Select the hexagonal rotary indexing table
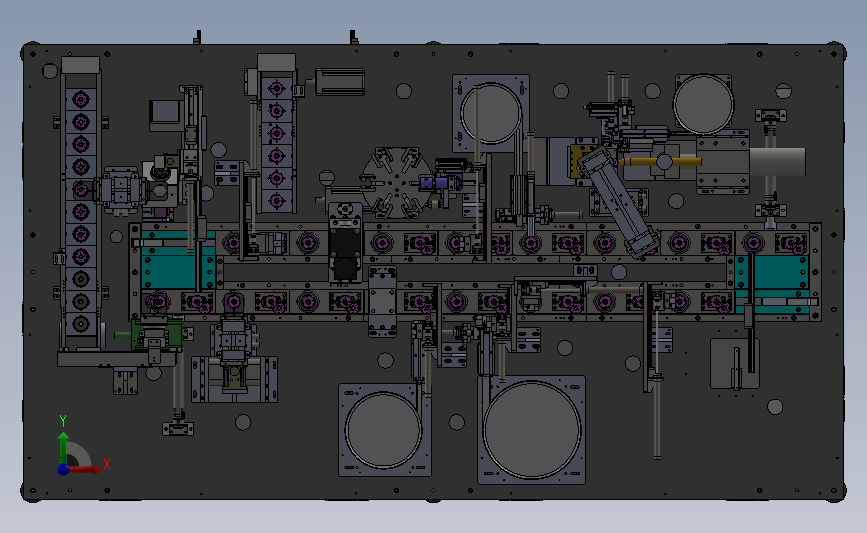This screenshot has width=867, height=533. 396,182
